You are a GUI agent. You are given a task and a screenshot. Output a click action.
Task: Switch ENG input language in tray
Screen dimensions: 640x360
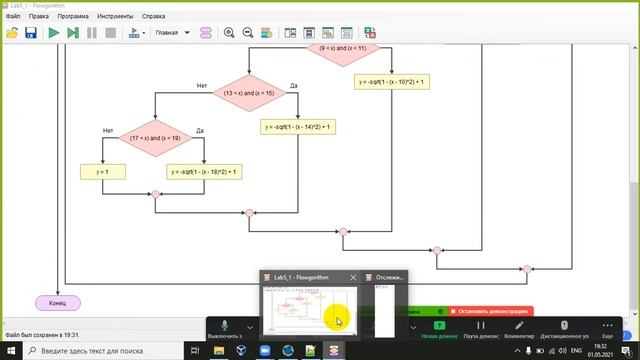tap(576, 351)
